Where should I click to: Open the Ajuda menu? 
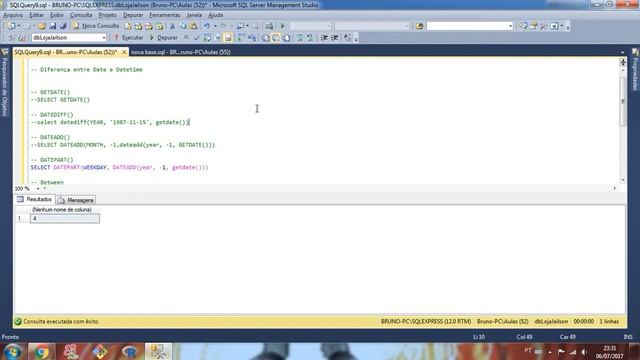point(216,15)
